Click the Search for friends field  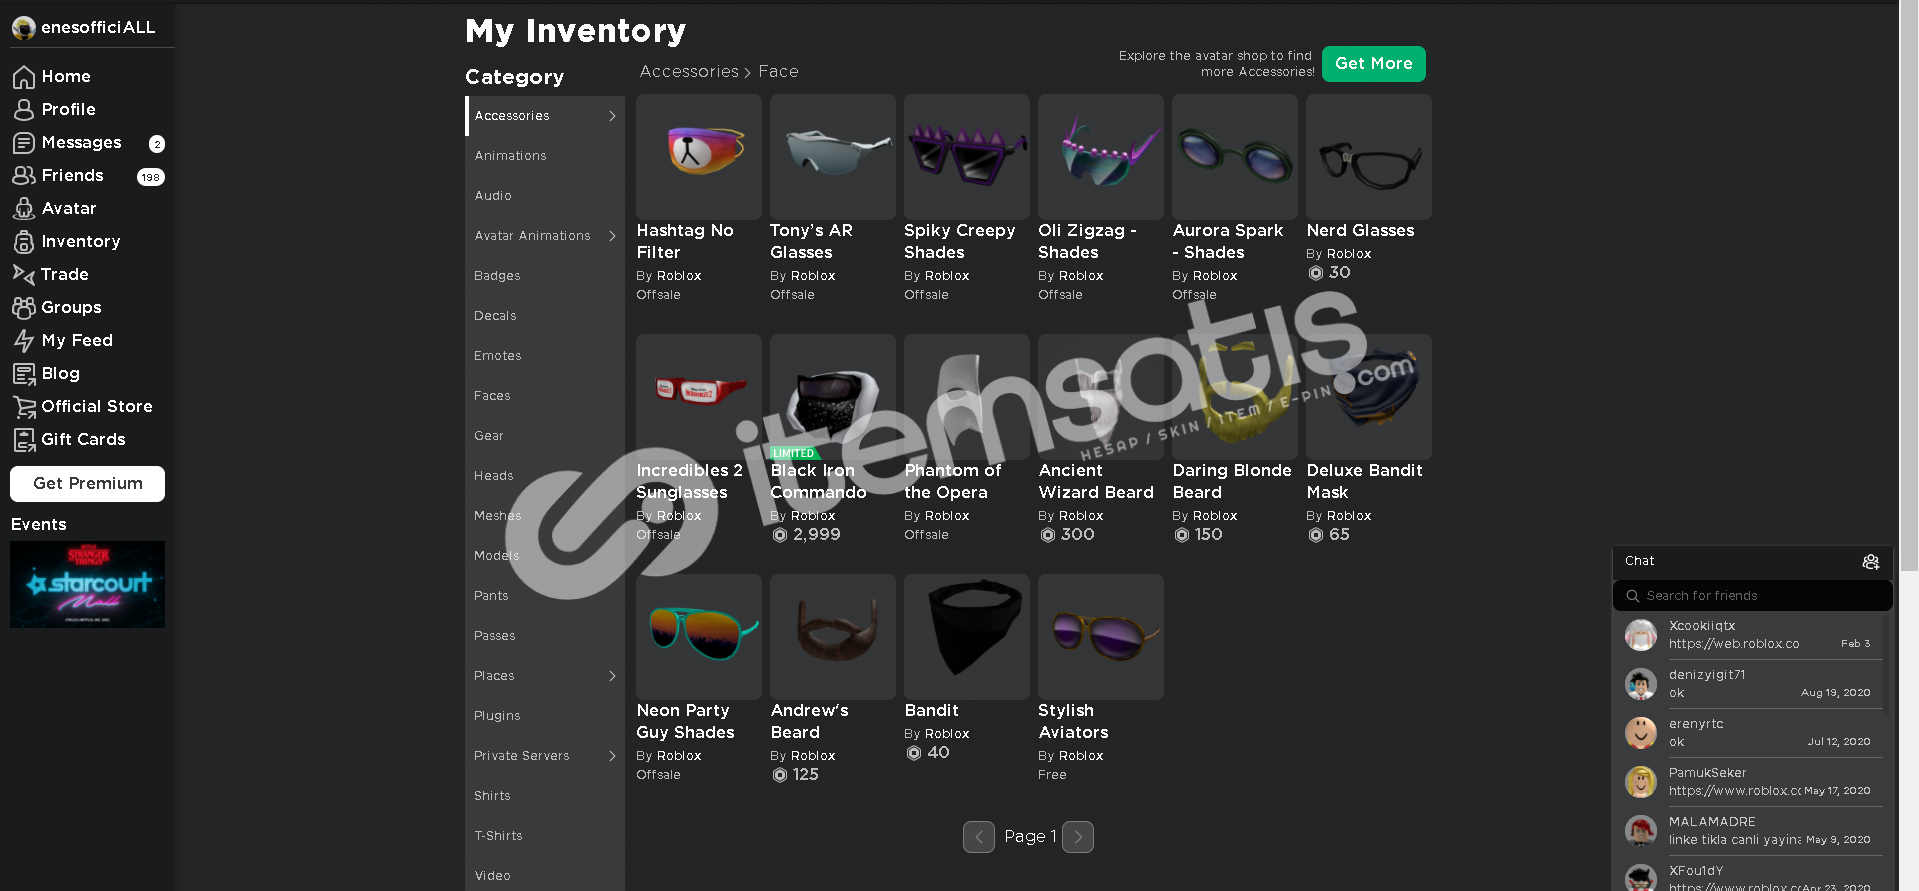(1752, 596)
